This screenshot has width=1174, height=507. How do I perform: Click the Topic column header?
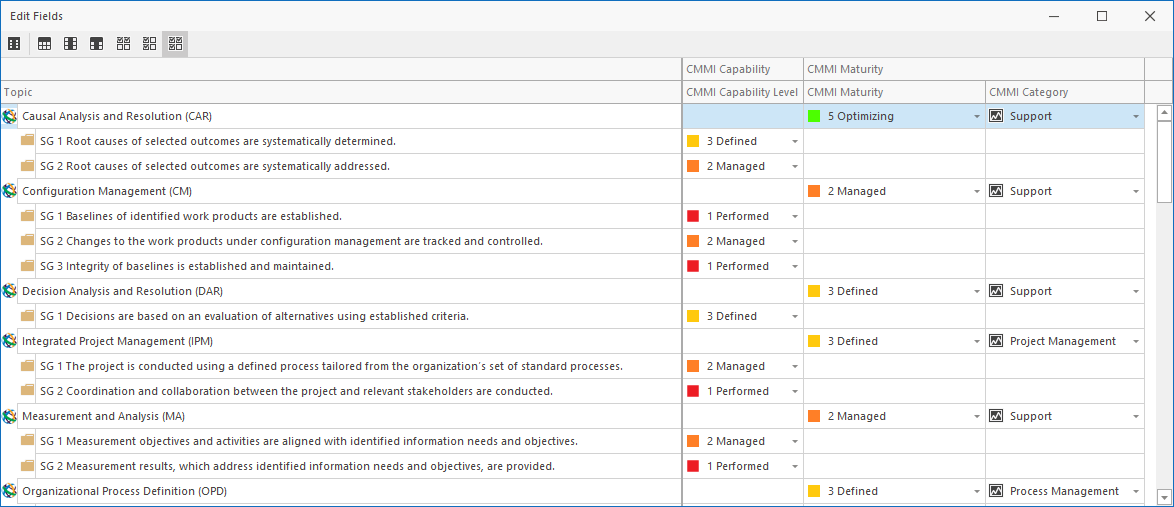click(341, 92)
